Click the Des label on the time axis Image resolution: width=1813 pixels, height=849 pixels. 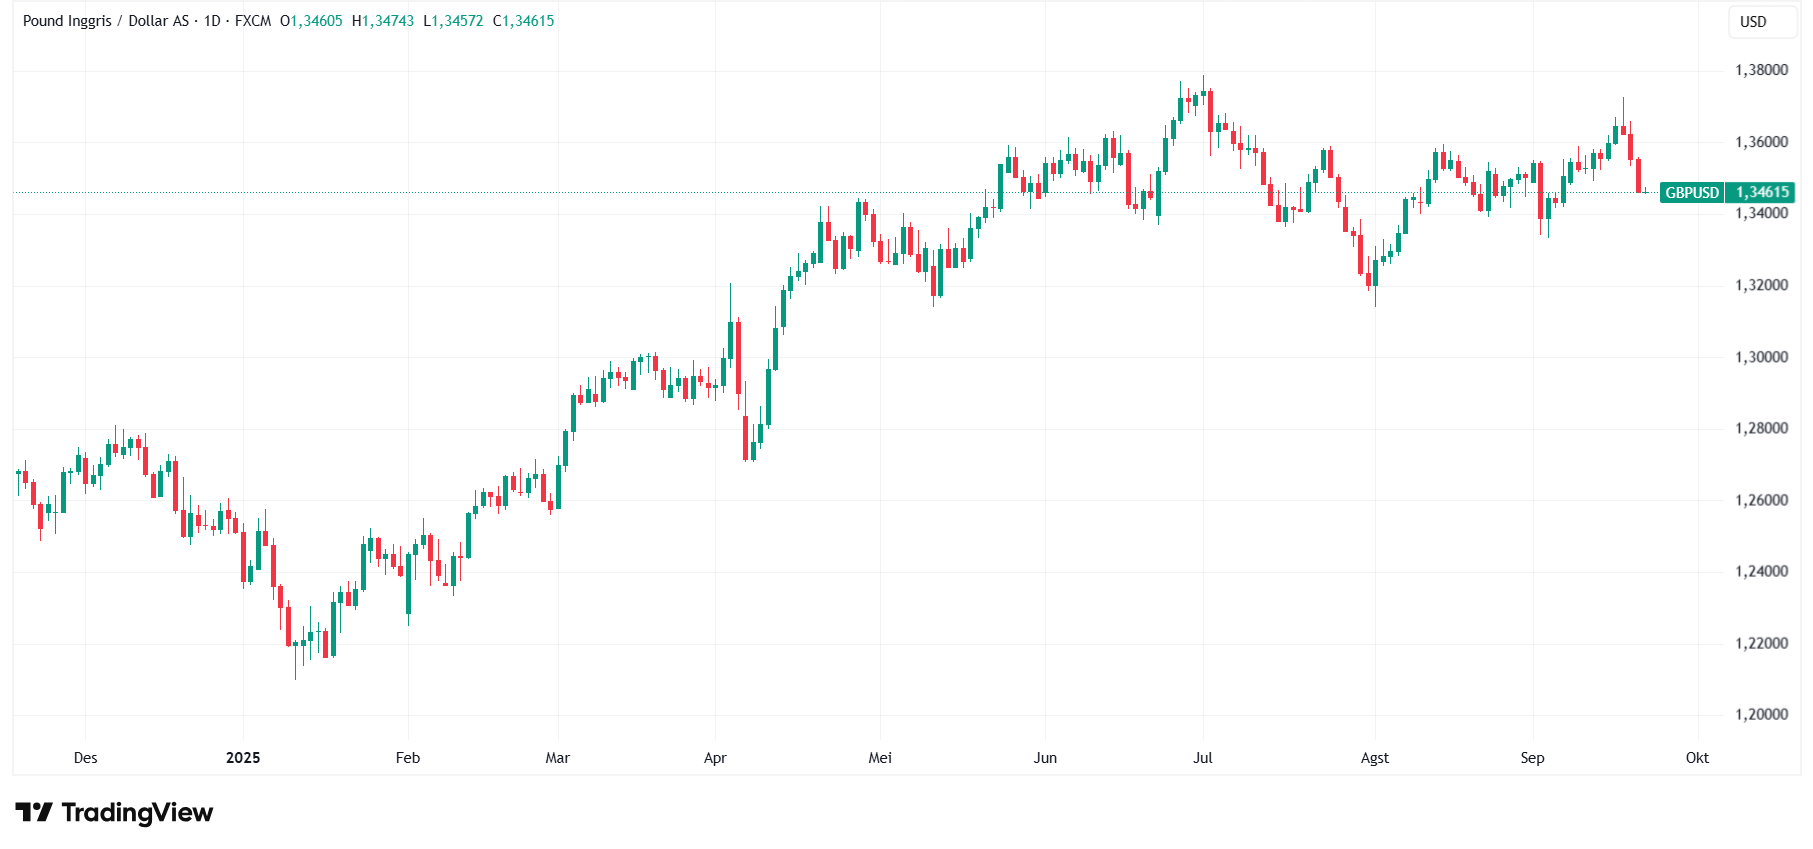[x=86, y=758]
